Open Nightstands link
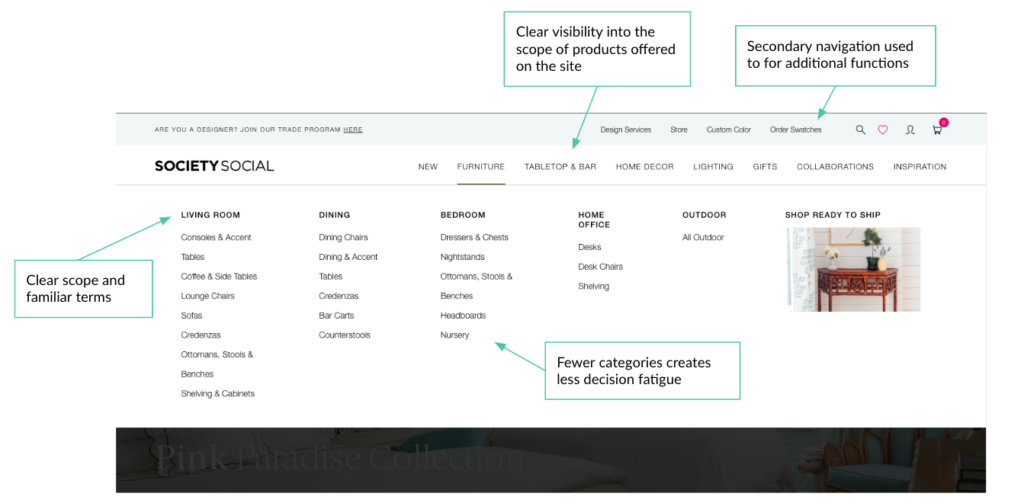1024x503 pixels. 462,257
